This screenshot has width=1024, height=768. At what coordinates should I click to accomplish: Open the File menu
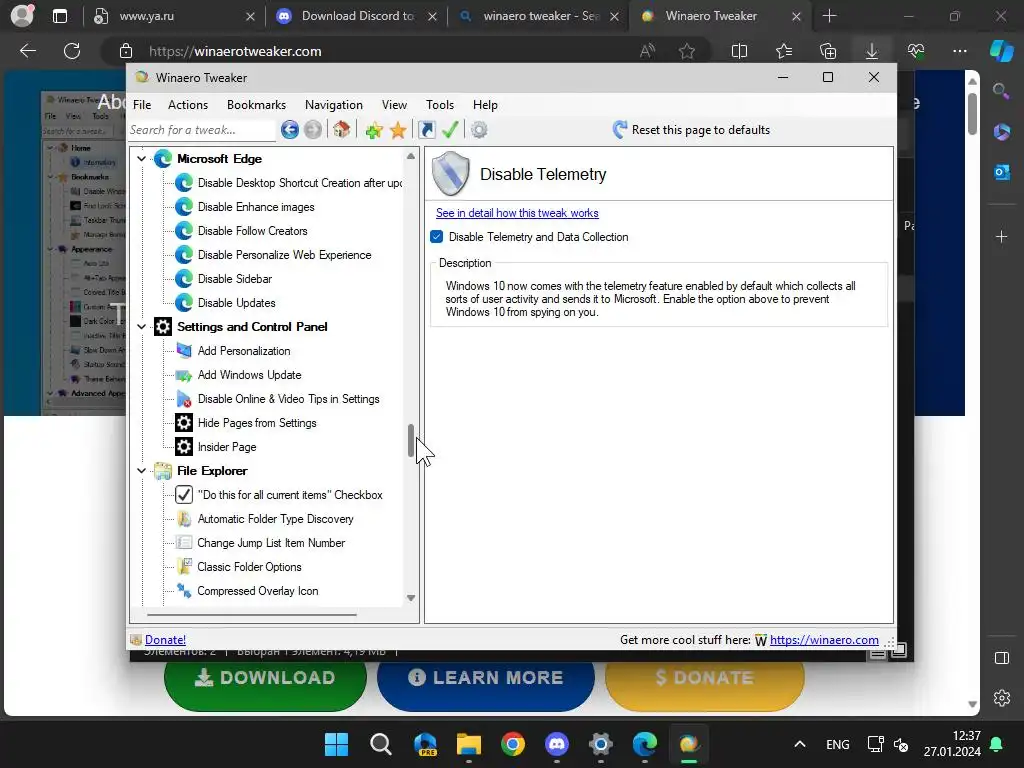point(142,105)
